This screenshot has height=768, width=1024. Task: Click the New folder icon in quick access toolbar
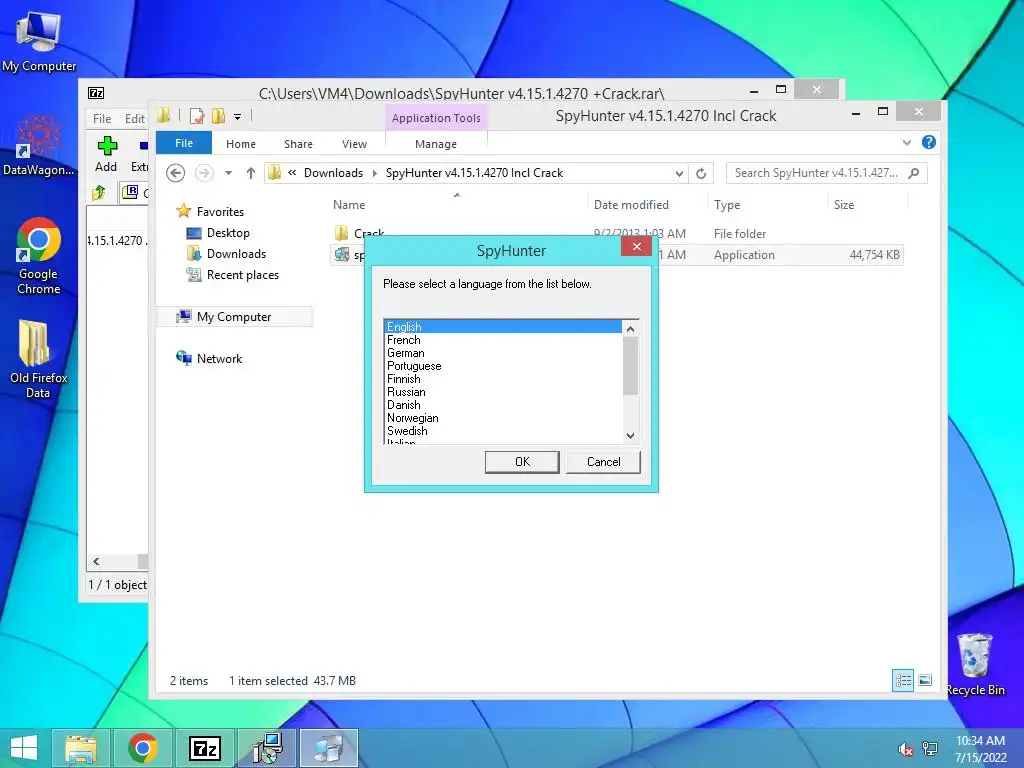click(x=218, y=116)
